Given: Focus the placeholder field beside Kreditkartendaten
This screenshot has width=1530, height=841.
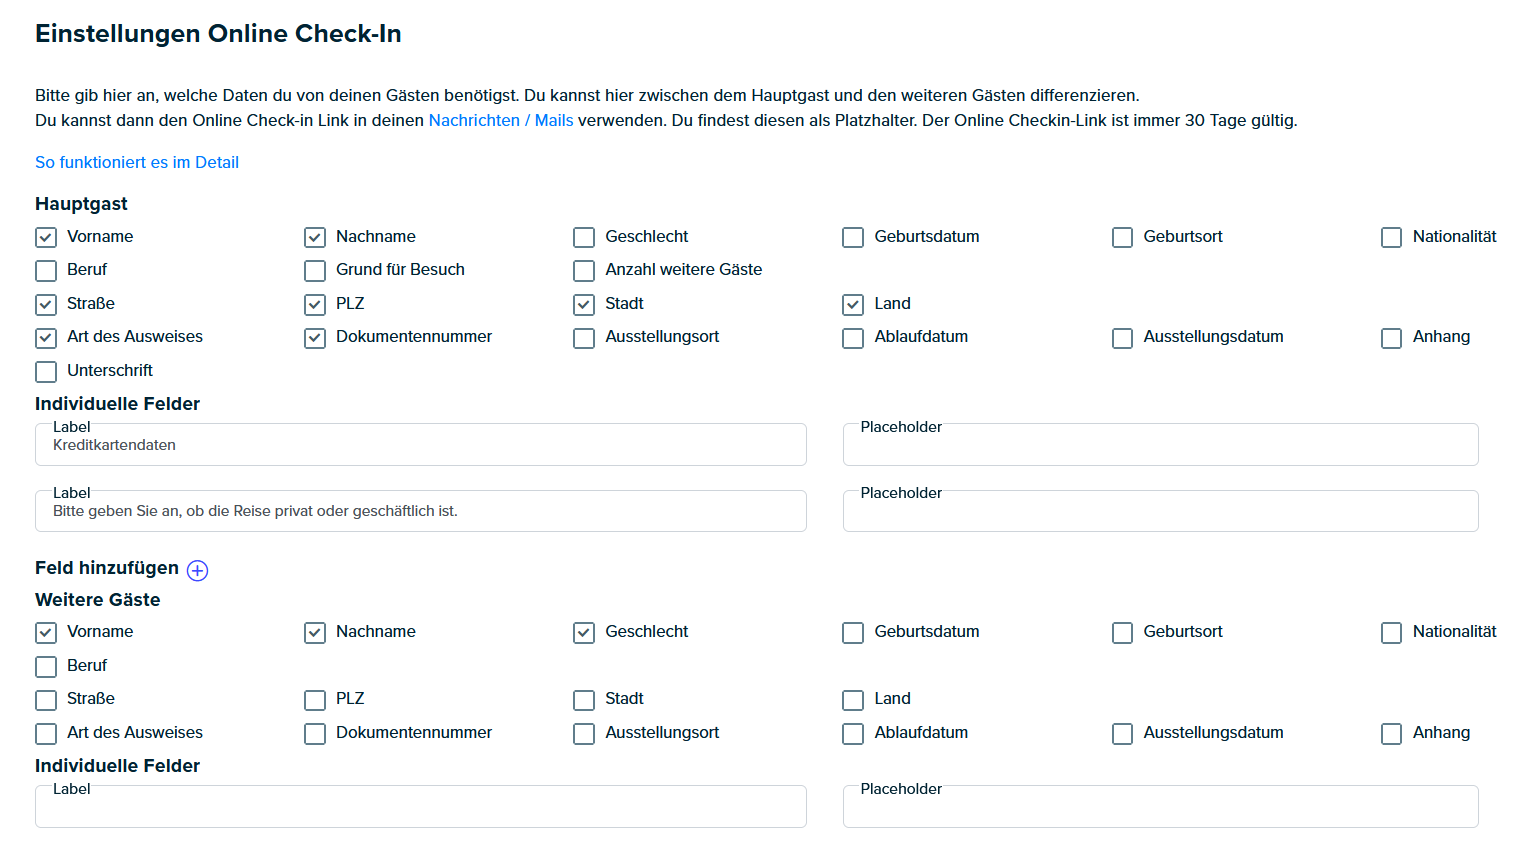Looking at the screenshot, I should pyautogui.click(x=1160, y=444).
